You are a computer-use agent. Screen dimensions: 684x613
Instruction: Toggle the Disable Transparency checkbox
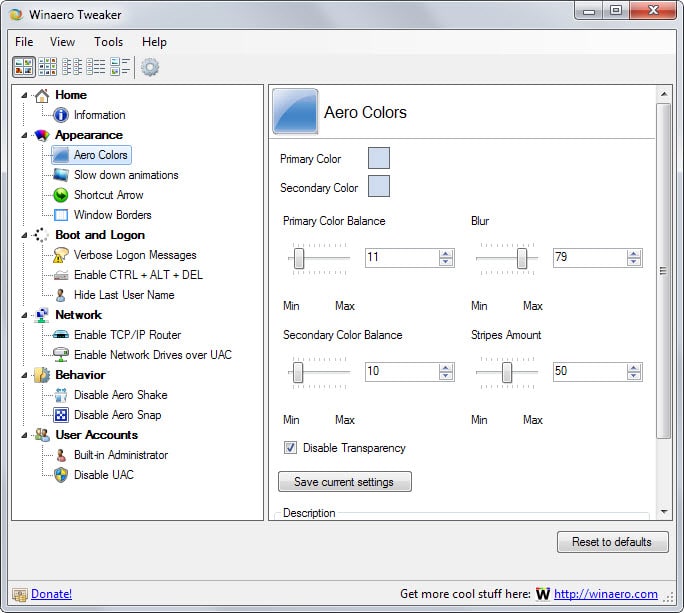(x=291, y=448)
